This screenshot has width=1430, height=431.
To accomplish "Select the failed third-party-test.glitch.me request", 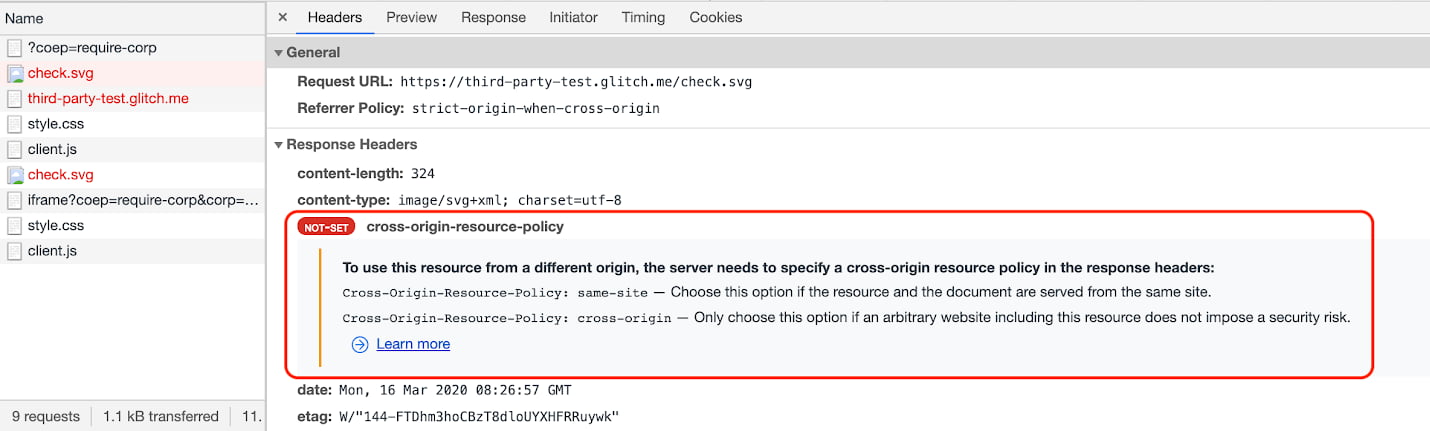I will pyautogui.click(x=108, y=99).
